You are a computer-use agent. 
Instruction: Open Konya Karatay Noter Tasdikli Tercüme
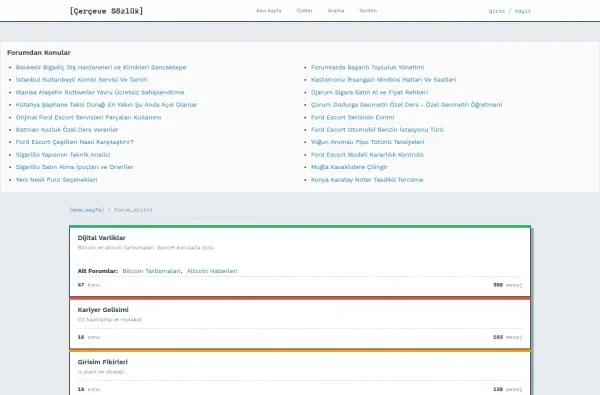click(x=367, y=180)
